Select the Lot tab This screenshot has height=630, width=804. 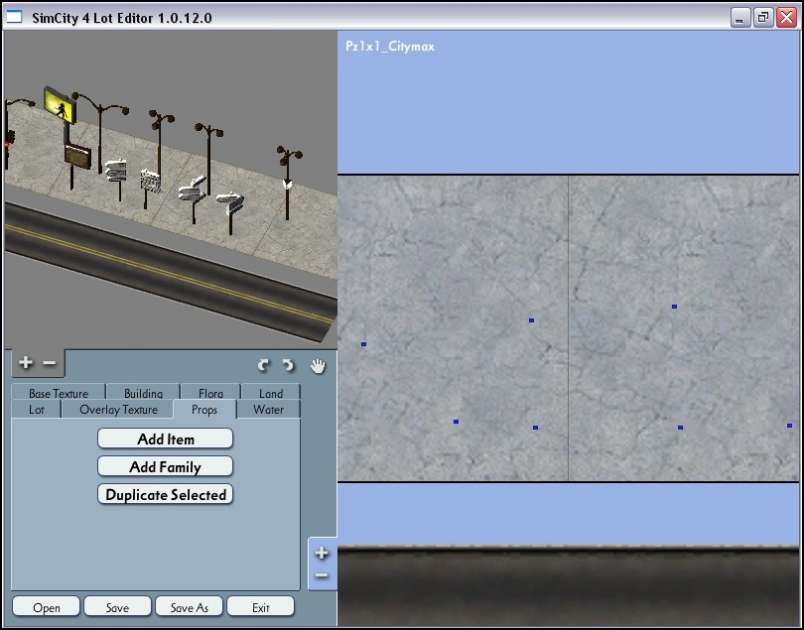click(36, 410)
